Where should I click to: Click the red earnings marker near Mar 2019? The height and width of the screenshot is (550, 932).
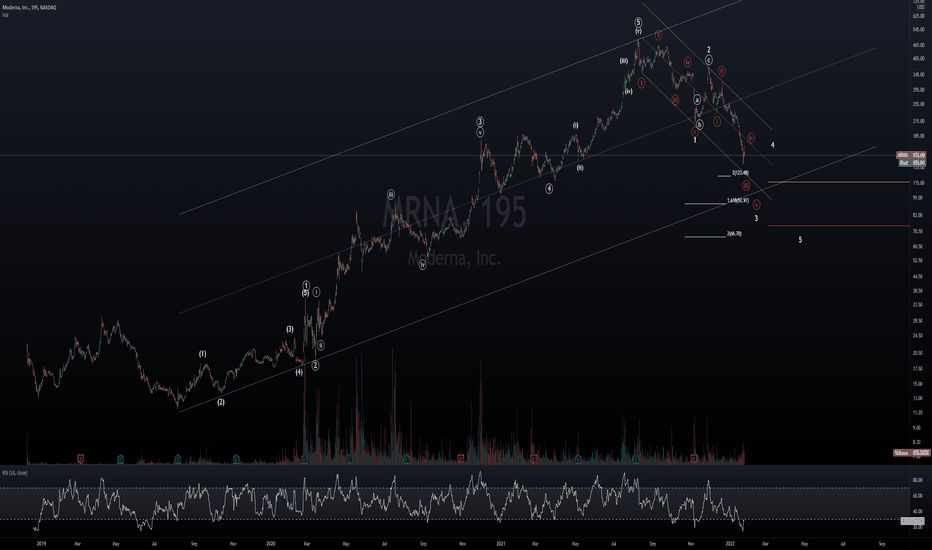81,458
